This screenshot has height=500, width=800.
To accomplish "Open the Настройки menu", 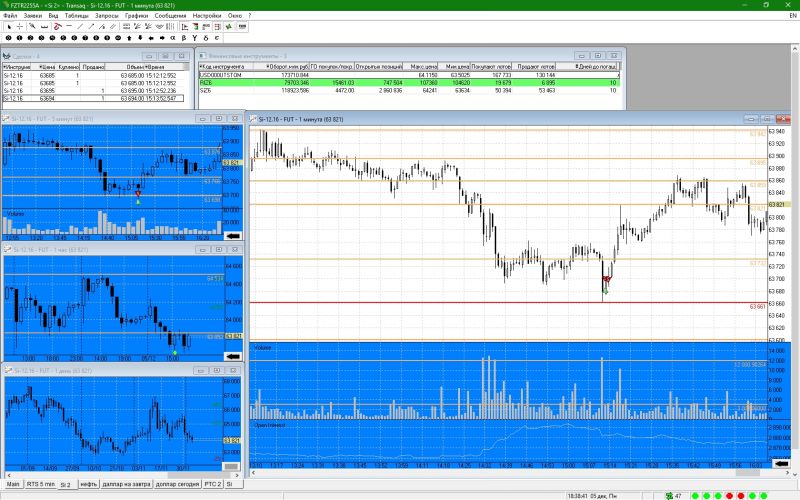I will pos(207,15).
